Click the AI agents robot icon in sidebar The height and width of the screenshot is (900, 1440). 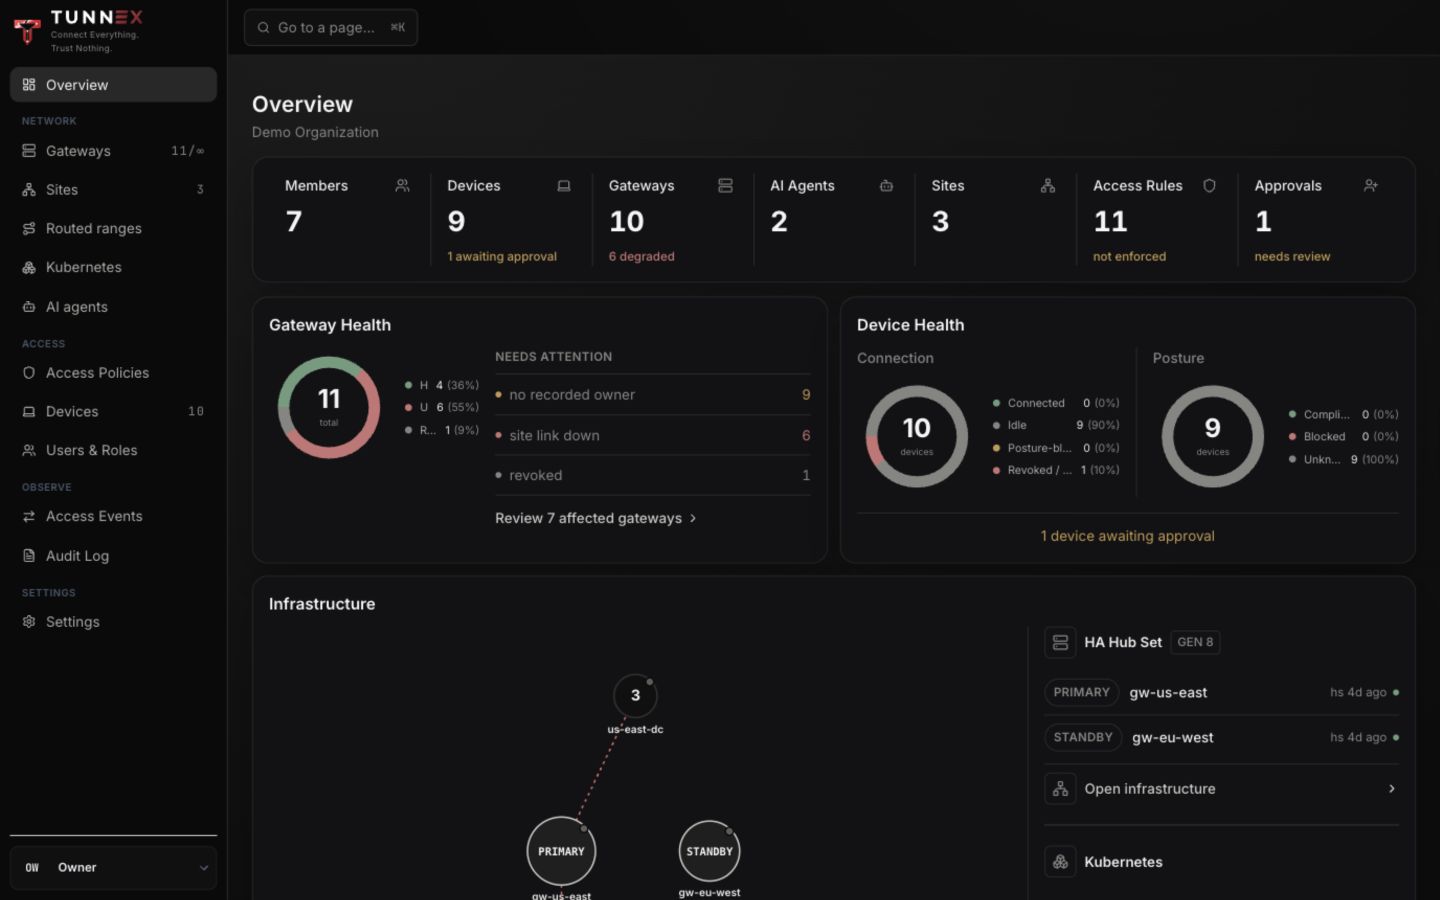pos(29,307)
